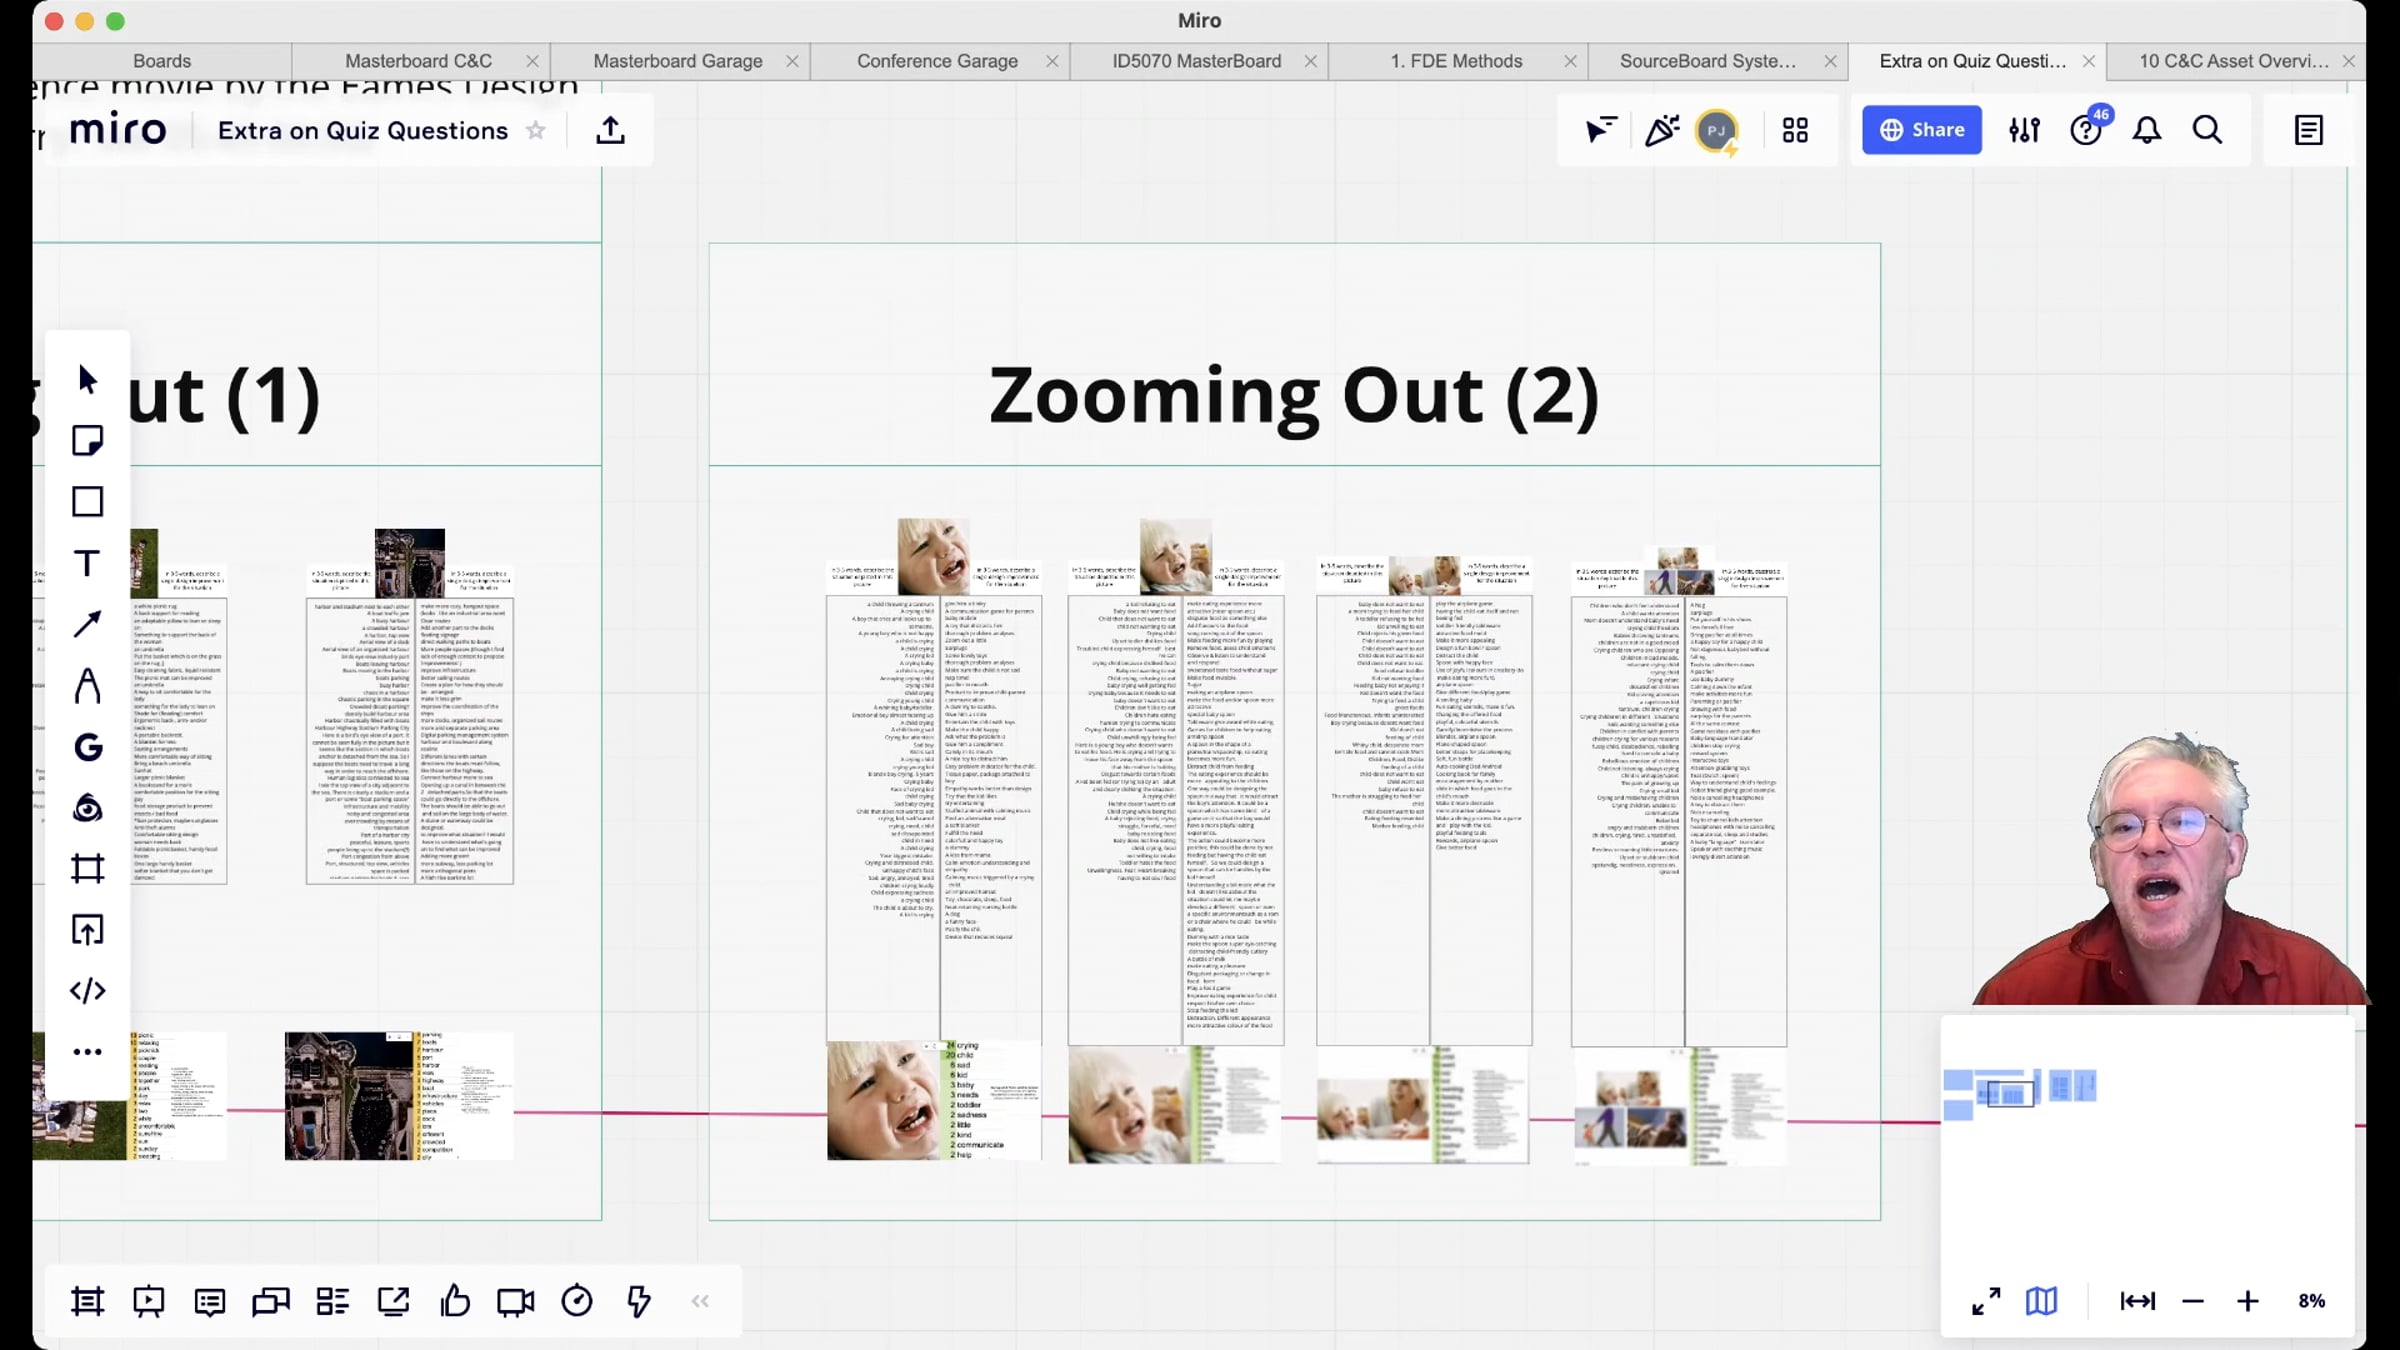Screen dimensions: 2400x1350
Task: Switch to the 1. FDE Methods tab
Action: tap(1456, 61)
